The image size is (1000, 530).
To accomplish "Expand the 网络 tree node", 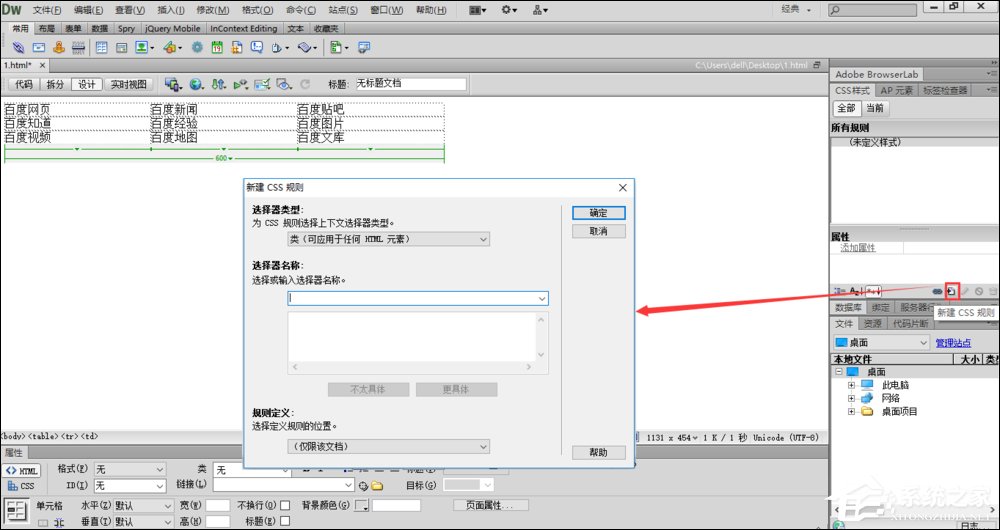I will tap(851, 398).
